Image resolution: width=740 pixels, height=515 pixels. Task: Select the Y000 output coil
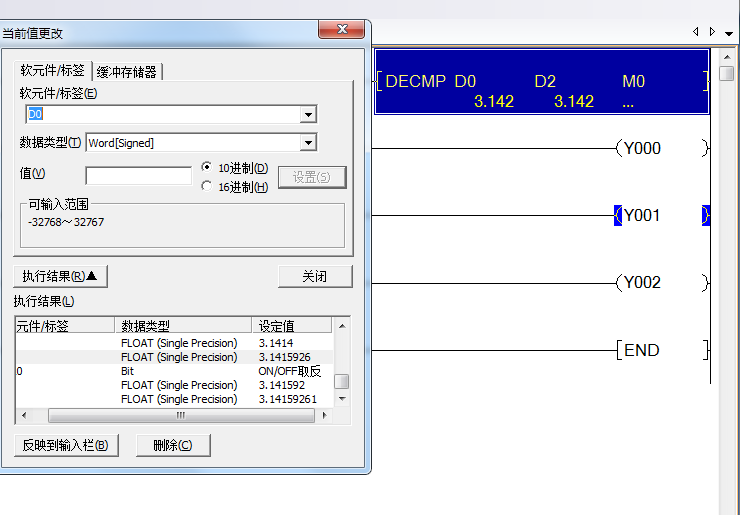(x=642, y=148)
